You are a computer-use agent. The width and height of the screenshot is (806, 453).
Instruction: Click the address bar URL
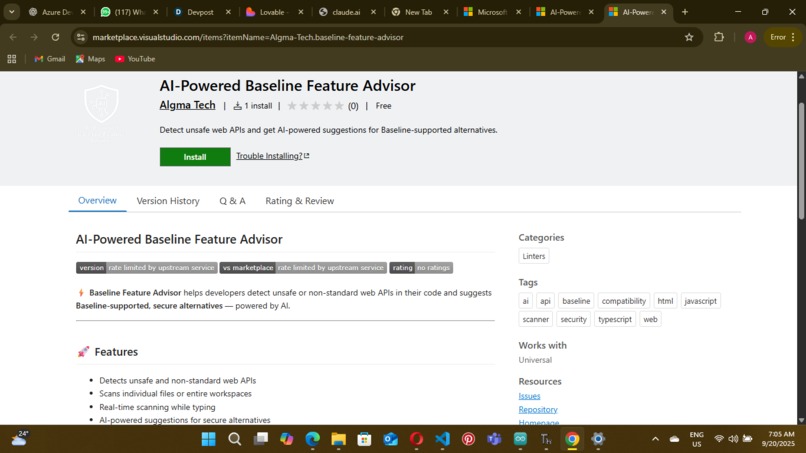tap(248, 37)
